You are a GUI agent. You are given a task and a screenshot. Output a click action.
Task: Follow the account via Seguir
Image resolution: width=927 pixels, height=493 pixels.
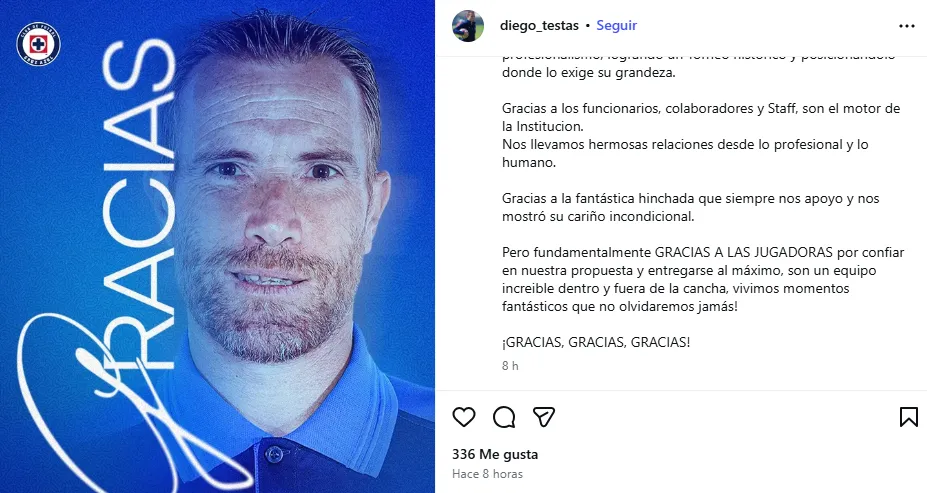click(617, 25)
